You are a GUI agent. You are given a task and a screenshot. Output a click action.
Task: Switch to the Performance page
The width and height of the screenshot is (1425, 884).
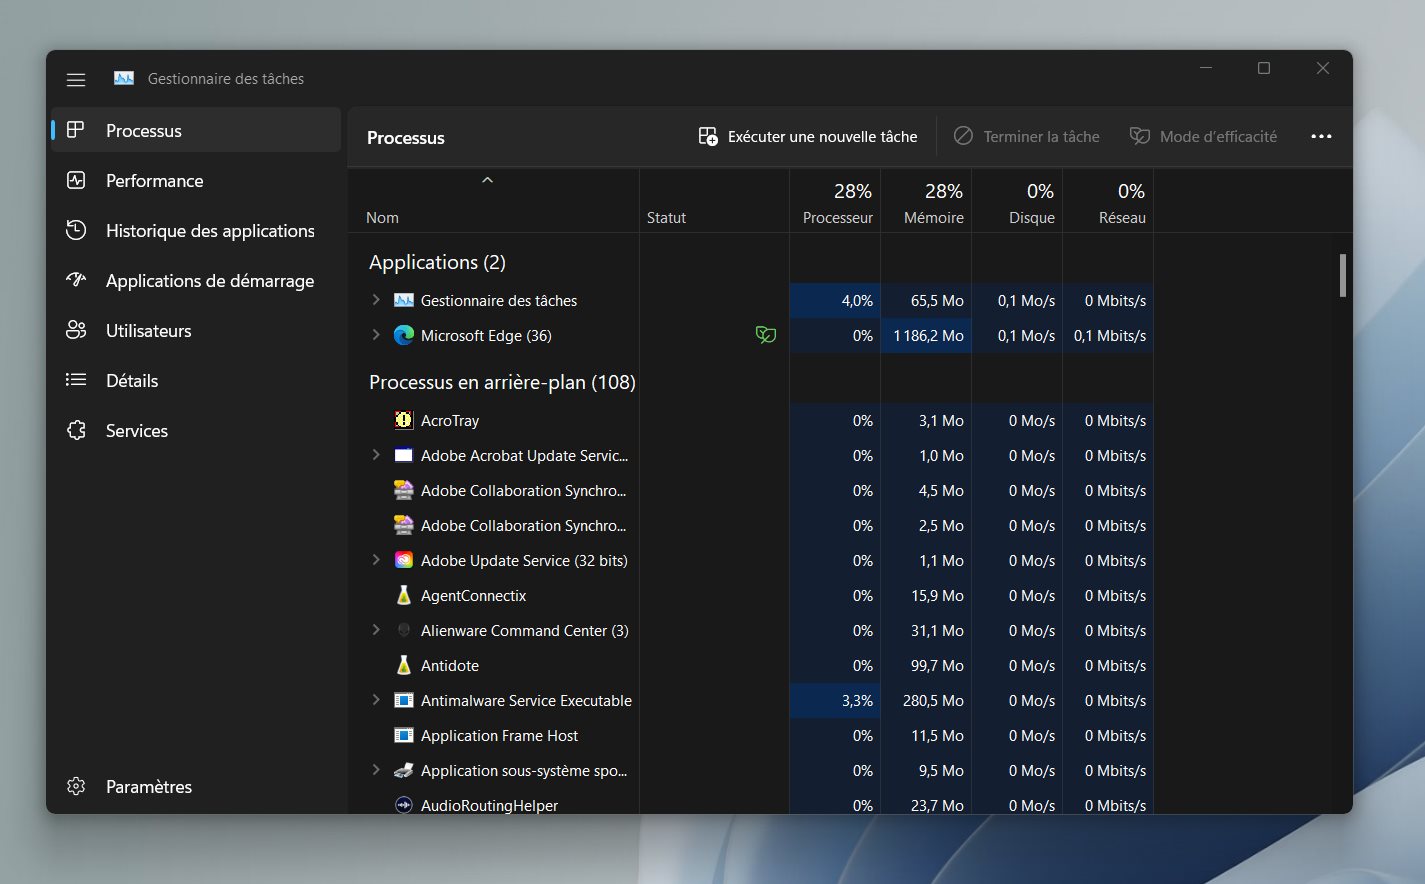196,180
